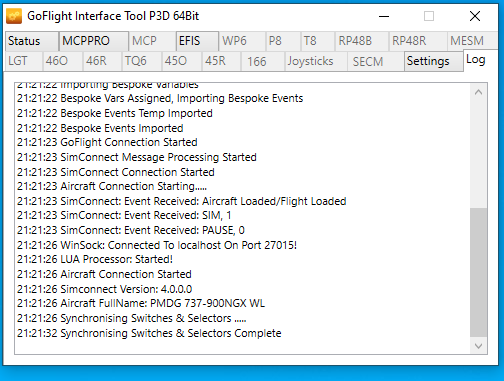The height and width of the screenshot is (381, 504).
Task: Click the log scrollbar up arrow
Action: 478,92
